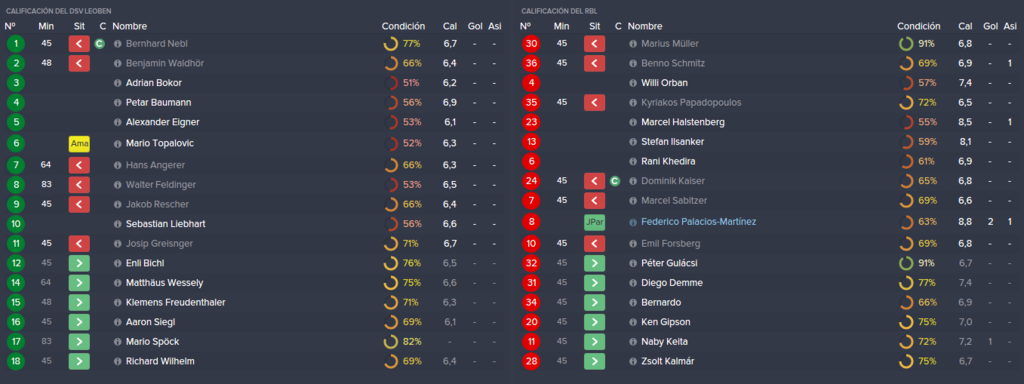Screen dimensions: 1024x384
Task: Open Marcel Halstenberg player profile
Action: click(682, 122)
